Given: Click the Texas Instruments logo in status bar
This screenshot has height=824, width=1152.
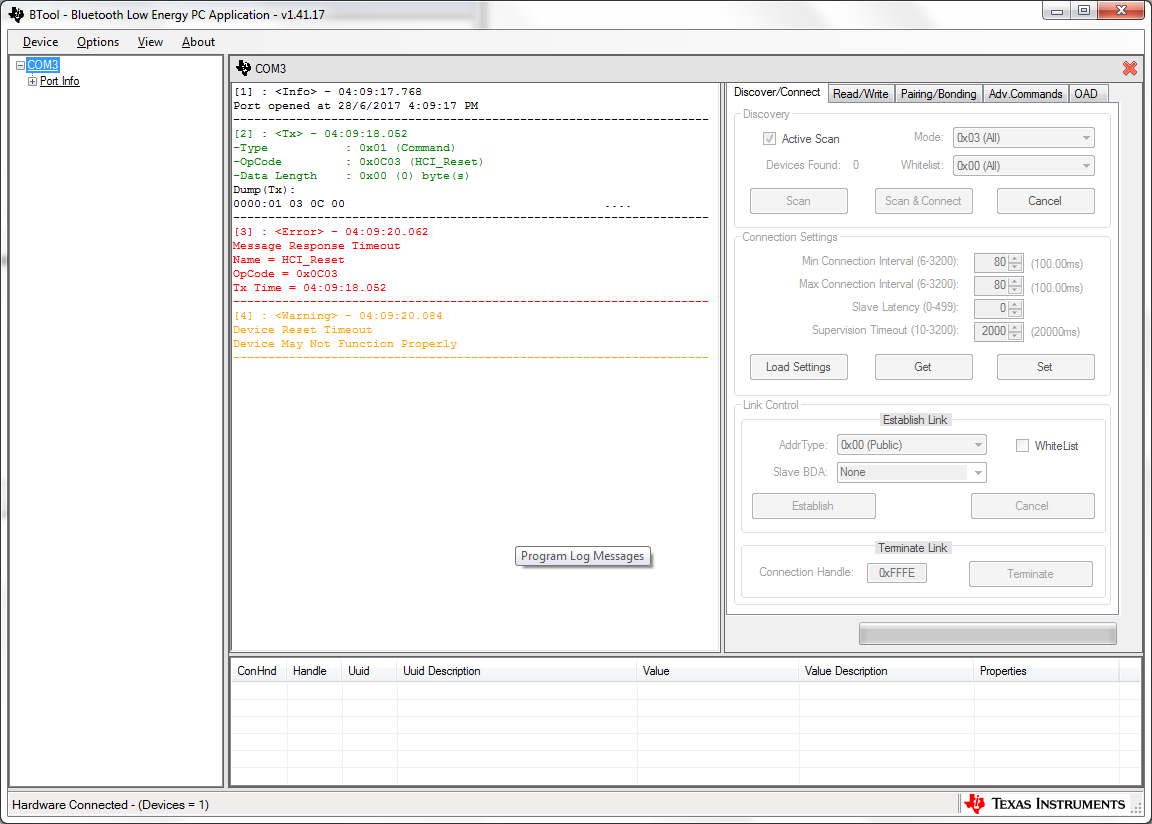Looking at the screenshot, I should [1044, 804].
